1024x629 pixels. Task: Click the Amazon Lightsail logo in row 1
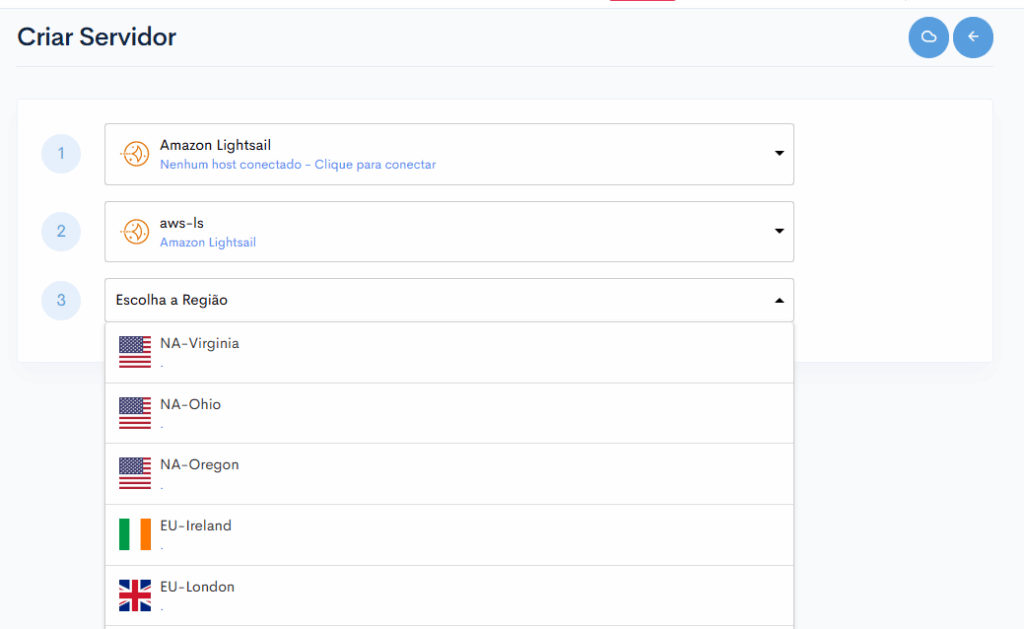pyautogui.click(x=136, y=154)
